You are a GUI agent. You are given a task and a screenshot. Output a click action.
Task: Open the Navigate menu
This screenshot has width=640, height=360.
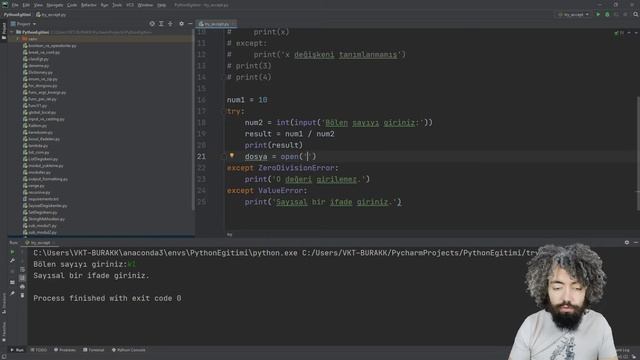55,5
